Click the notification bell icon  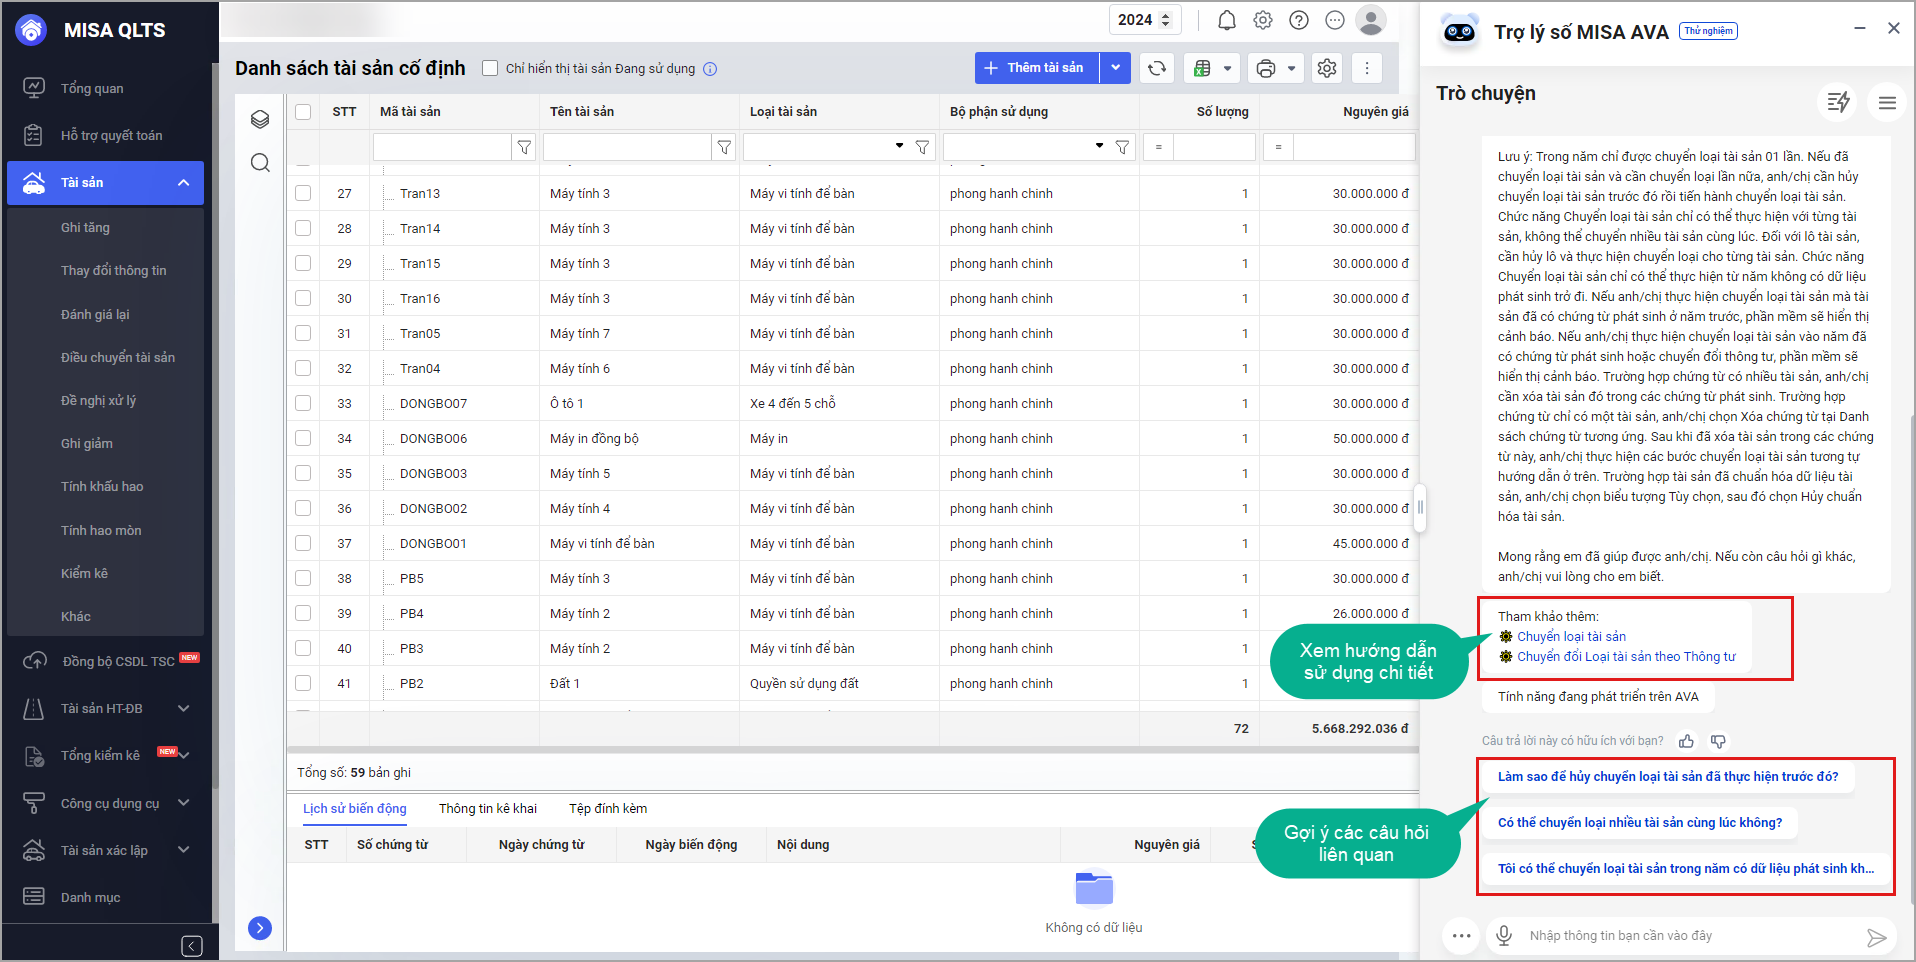tap(1227, 20)
